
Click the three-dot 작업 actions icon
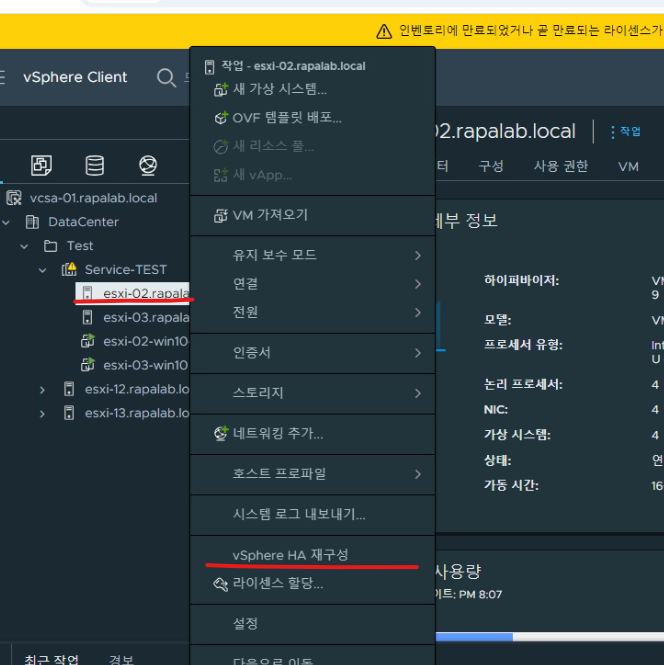[x=612, y=132]
